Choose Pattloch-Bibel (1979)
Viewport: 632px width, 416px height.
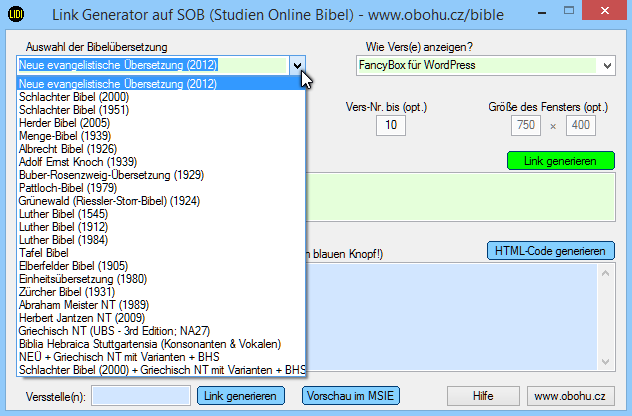161,188
